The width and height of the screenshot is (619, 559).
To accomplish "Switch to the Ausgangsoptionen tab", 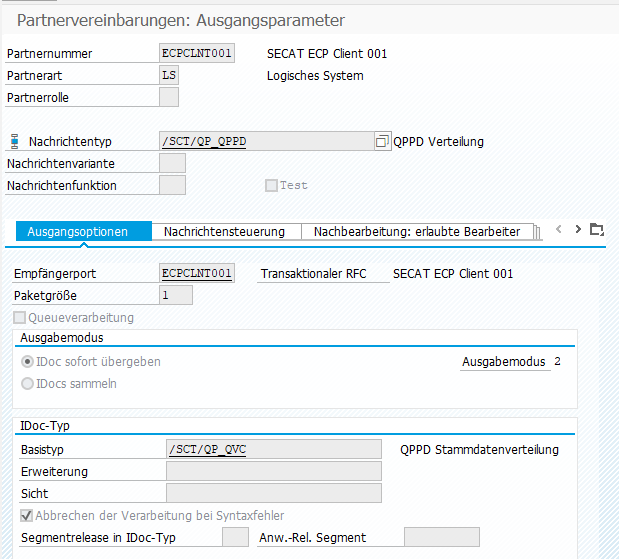I will pos(84,232).
